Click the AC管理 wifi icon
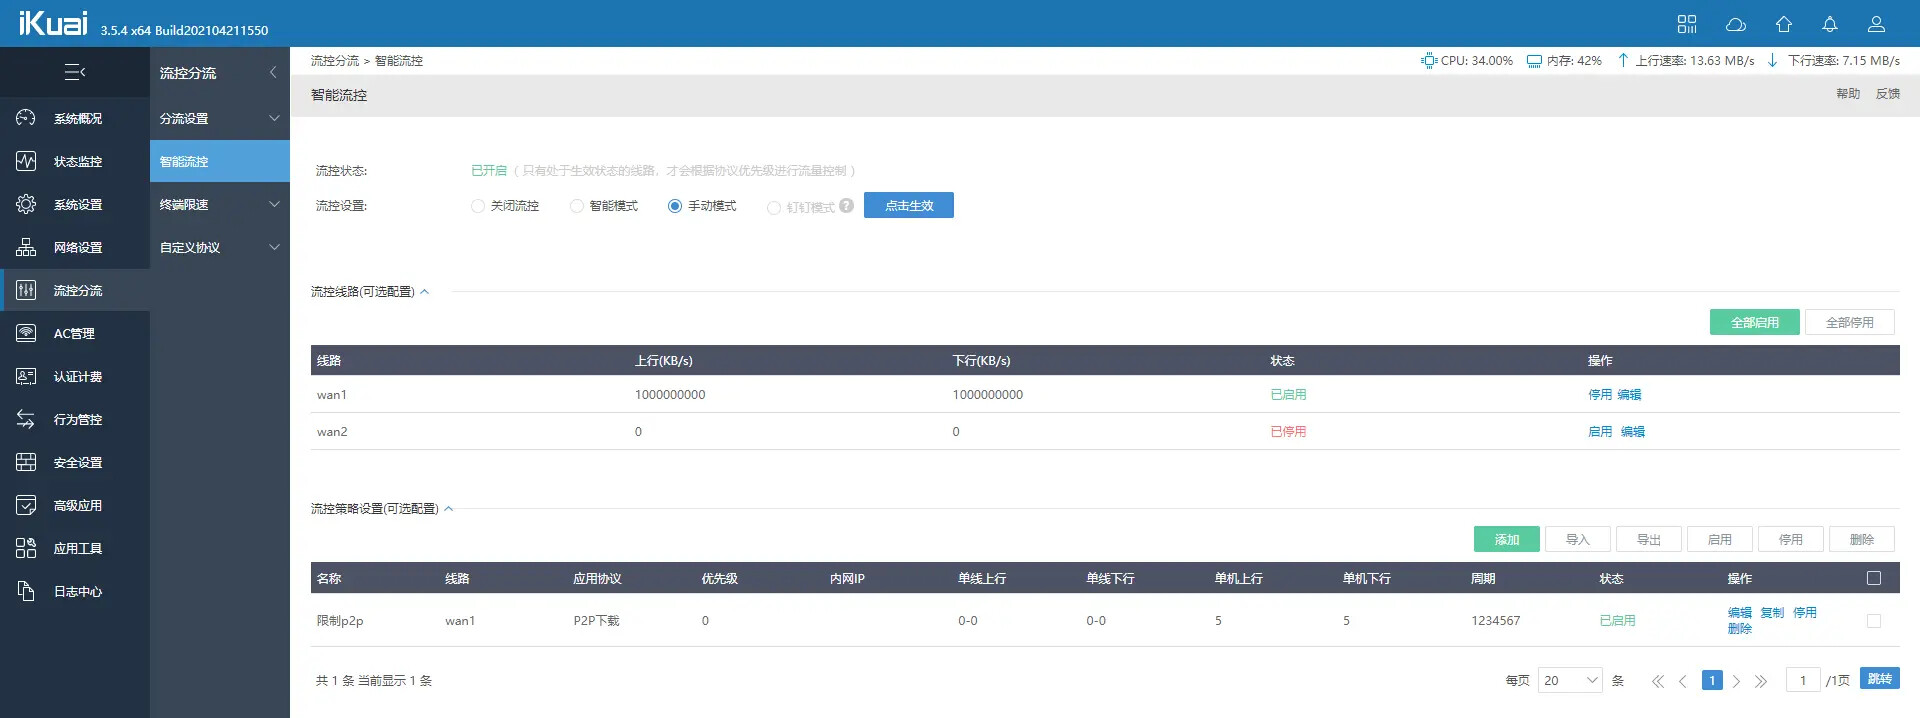Viewport: 1920px width, 718px height. pos(26,333)
